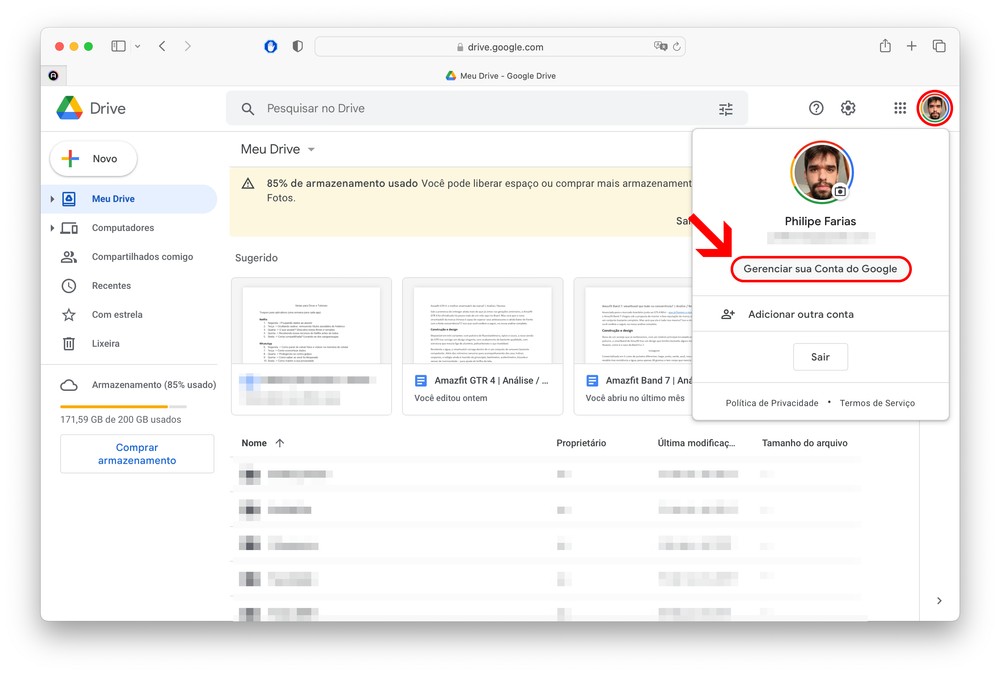Click the Sair button
This screenshot has width=1000, height=674.
click(x=820, y=357)
